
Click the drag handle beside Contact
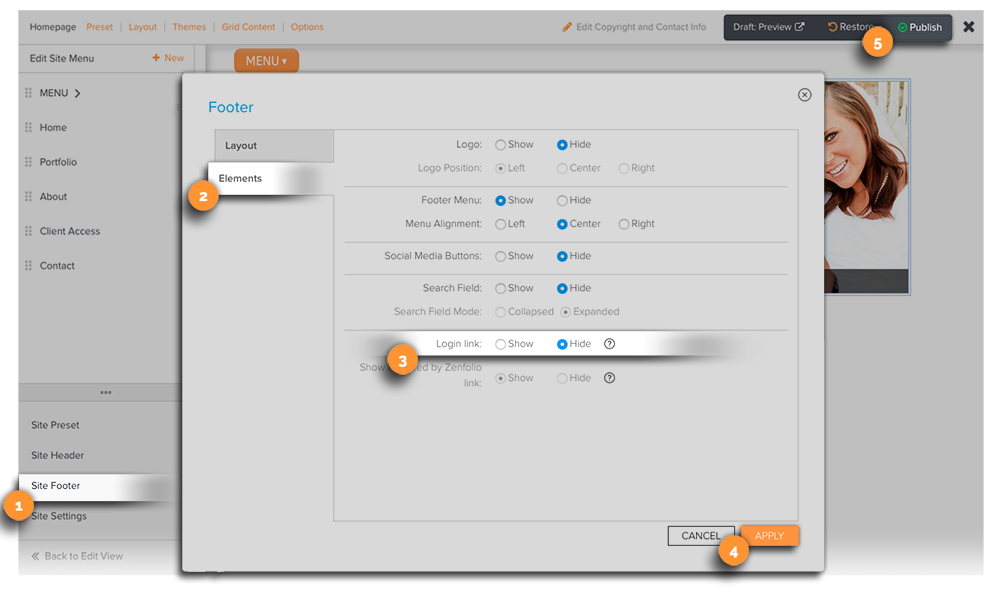click(x=28, y=265)
